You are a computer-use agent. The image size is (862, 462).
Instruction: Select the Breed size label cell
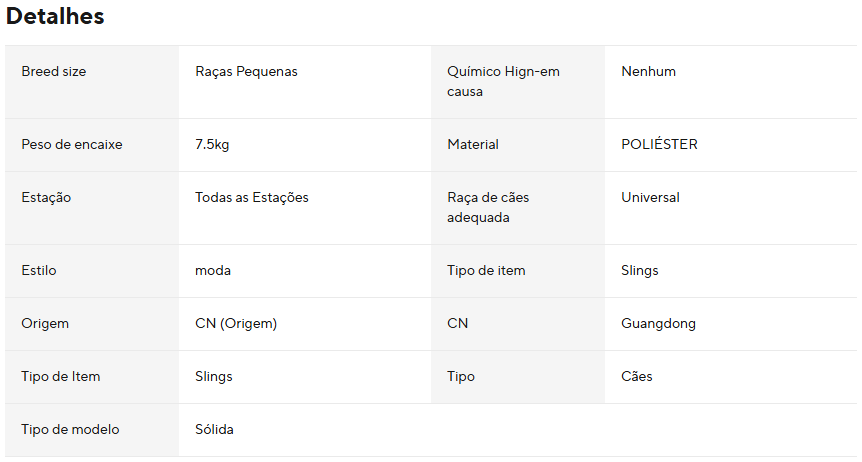[92, 82]
